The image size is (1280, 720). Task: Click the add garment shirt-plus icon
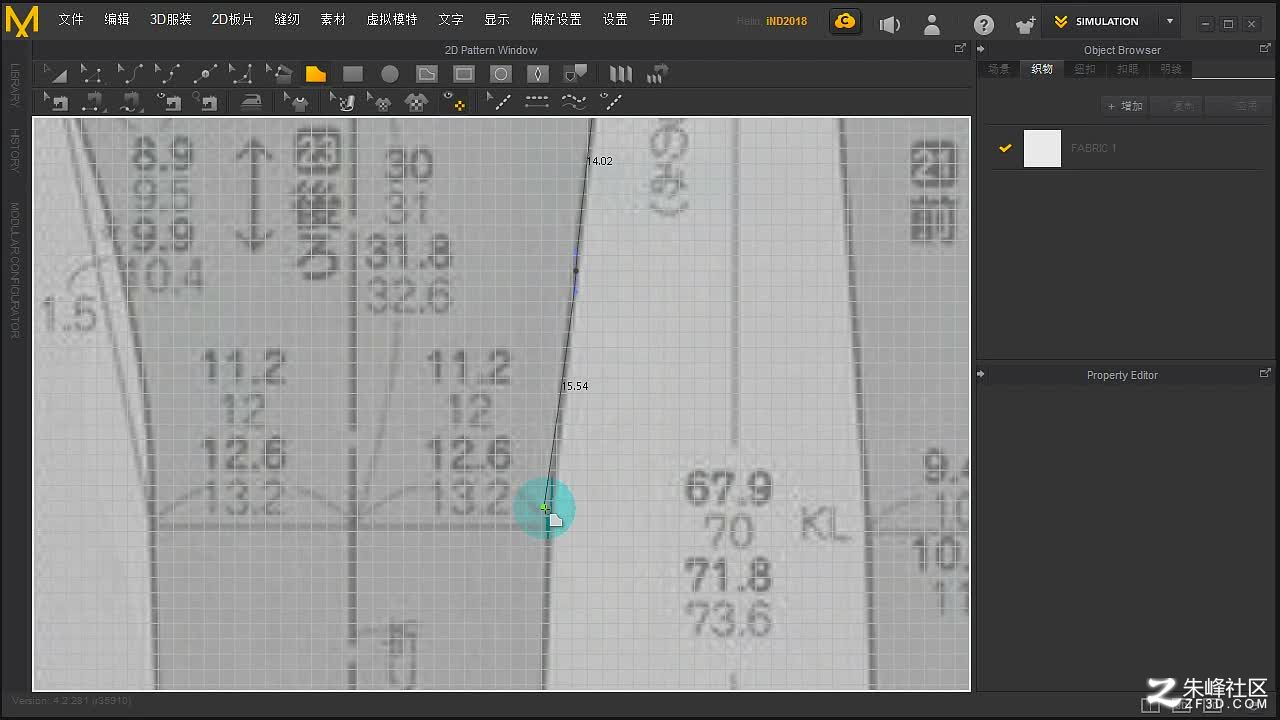click(1025, 23)
